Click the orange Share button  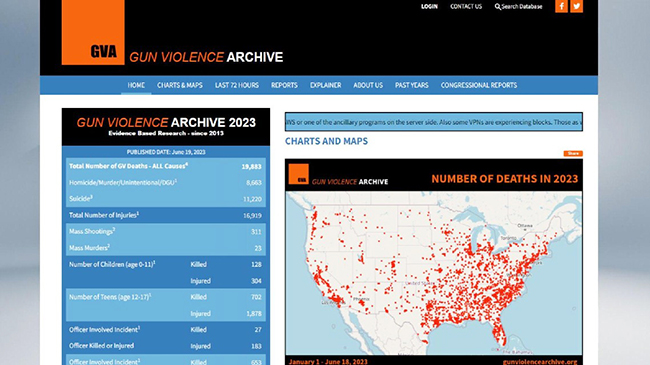573,153
